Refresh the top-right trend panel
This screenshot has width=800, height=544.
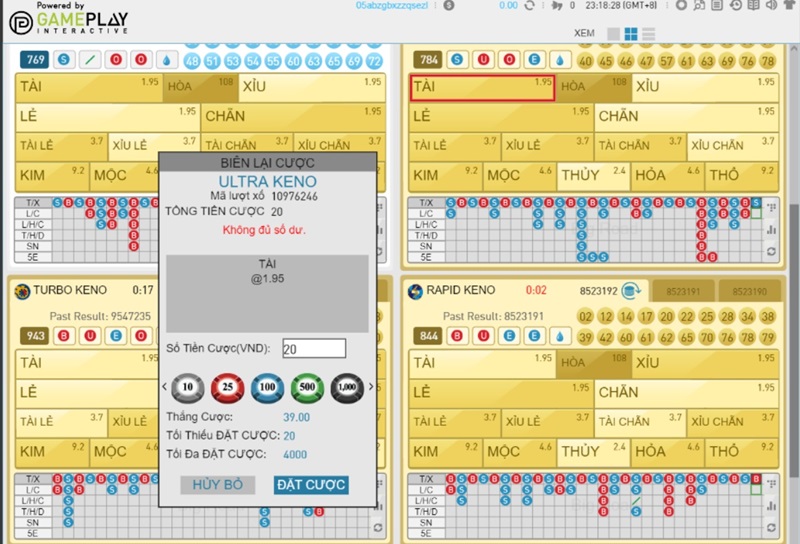[x=771, y=252]
